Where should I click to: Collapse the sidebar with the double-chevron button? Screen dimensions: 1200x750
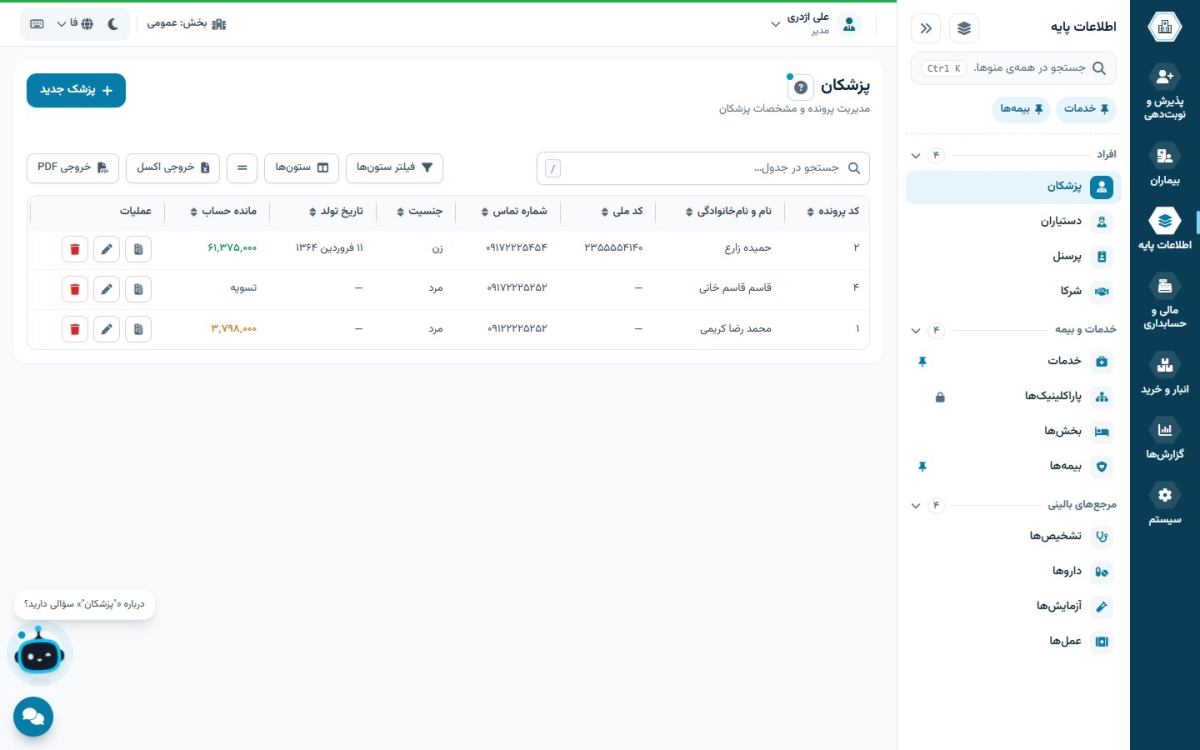926,28
